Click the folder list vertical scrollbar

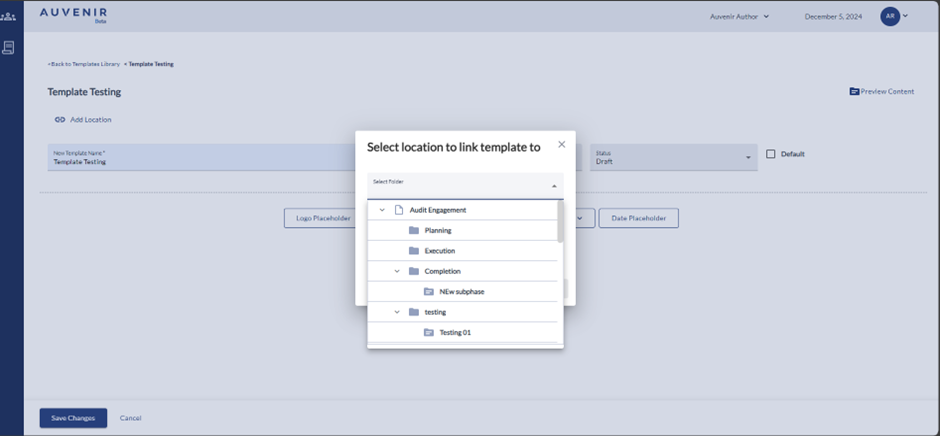[x=560, y=223]
